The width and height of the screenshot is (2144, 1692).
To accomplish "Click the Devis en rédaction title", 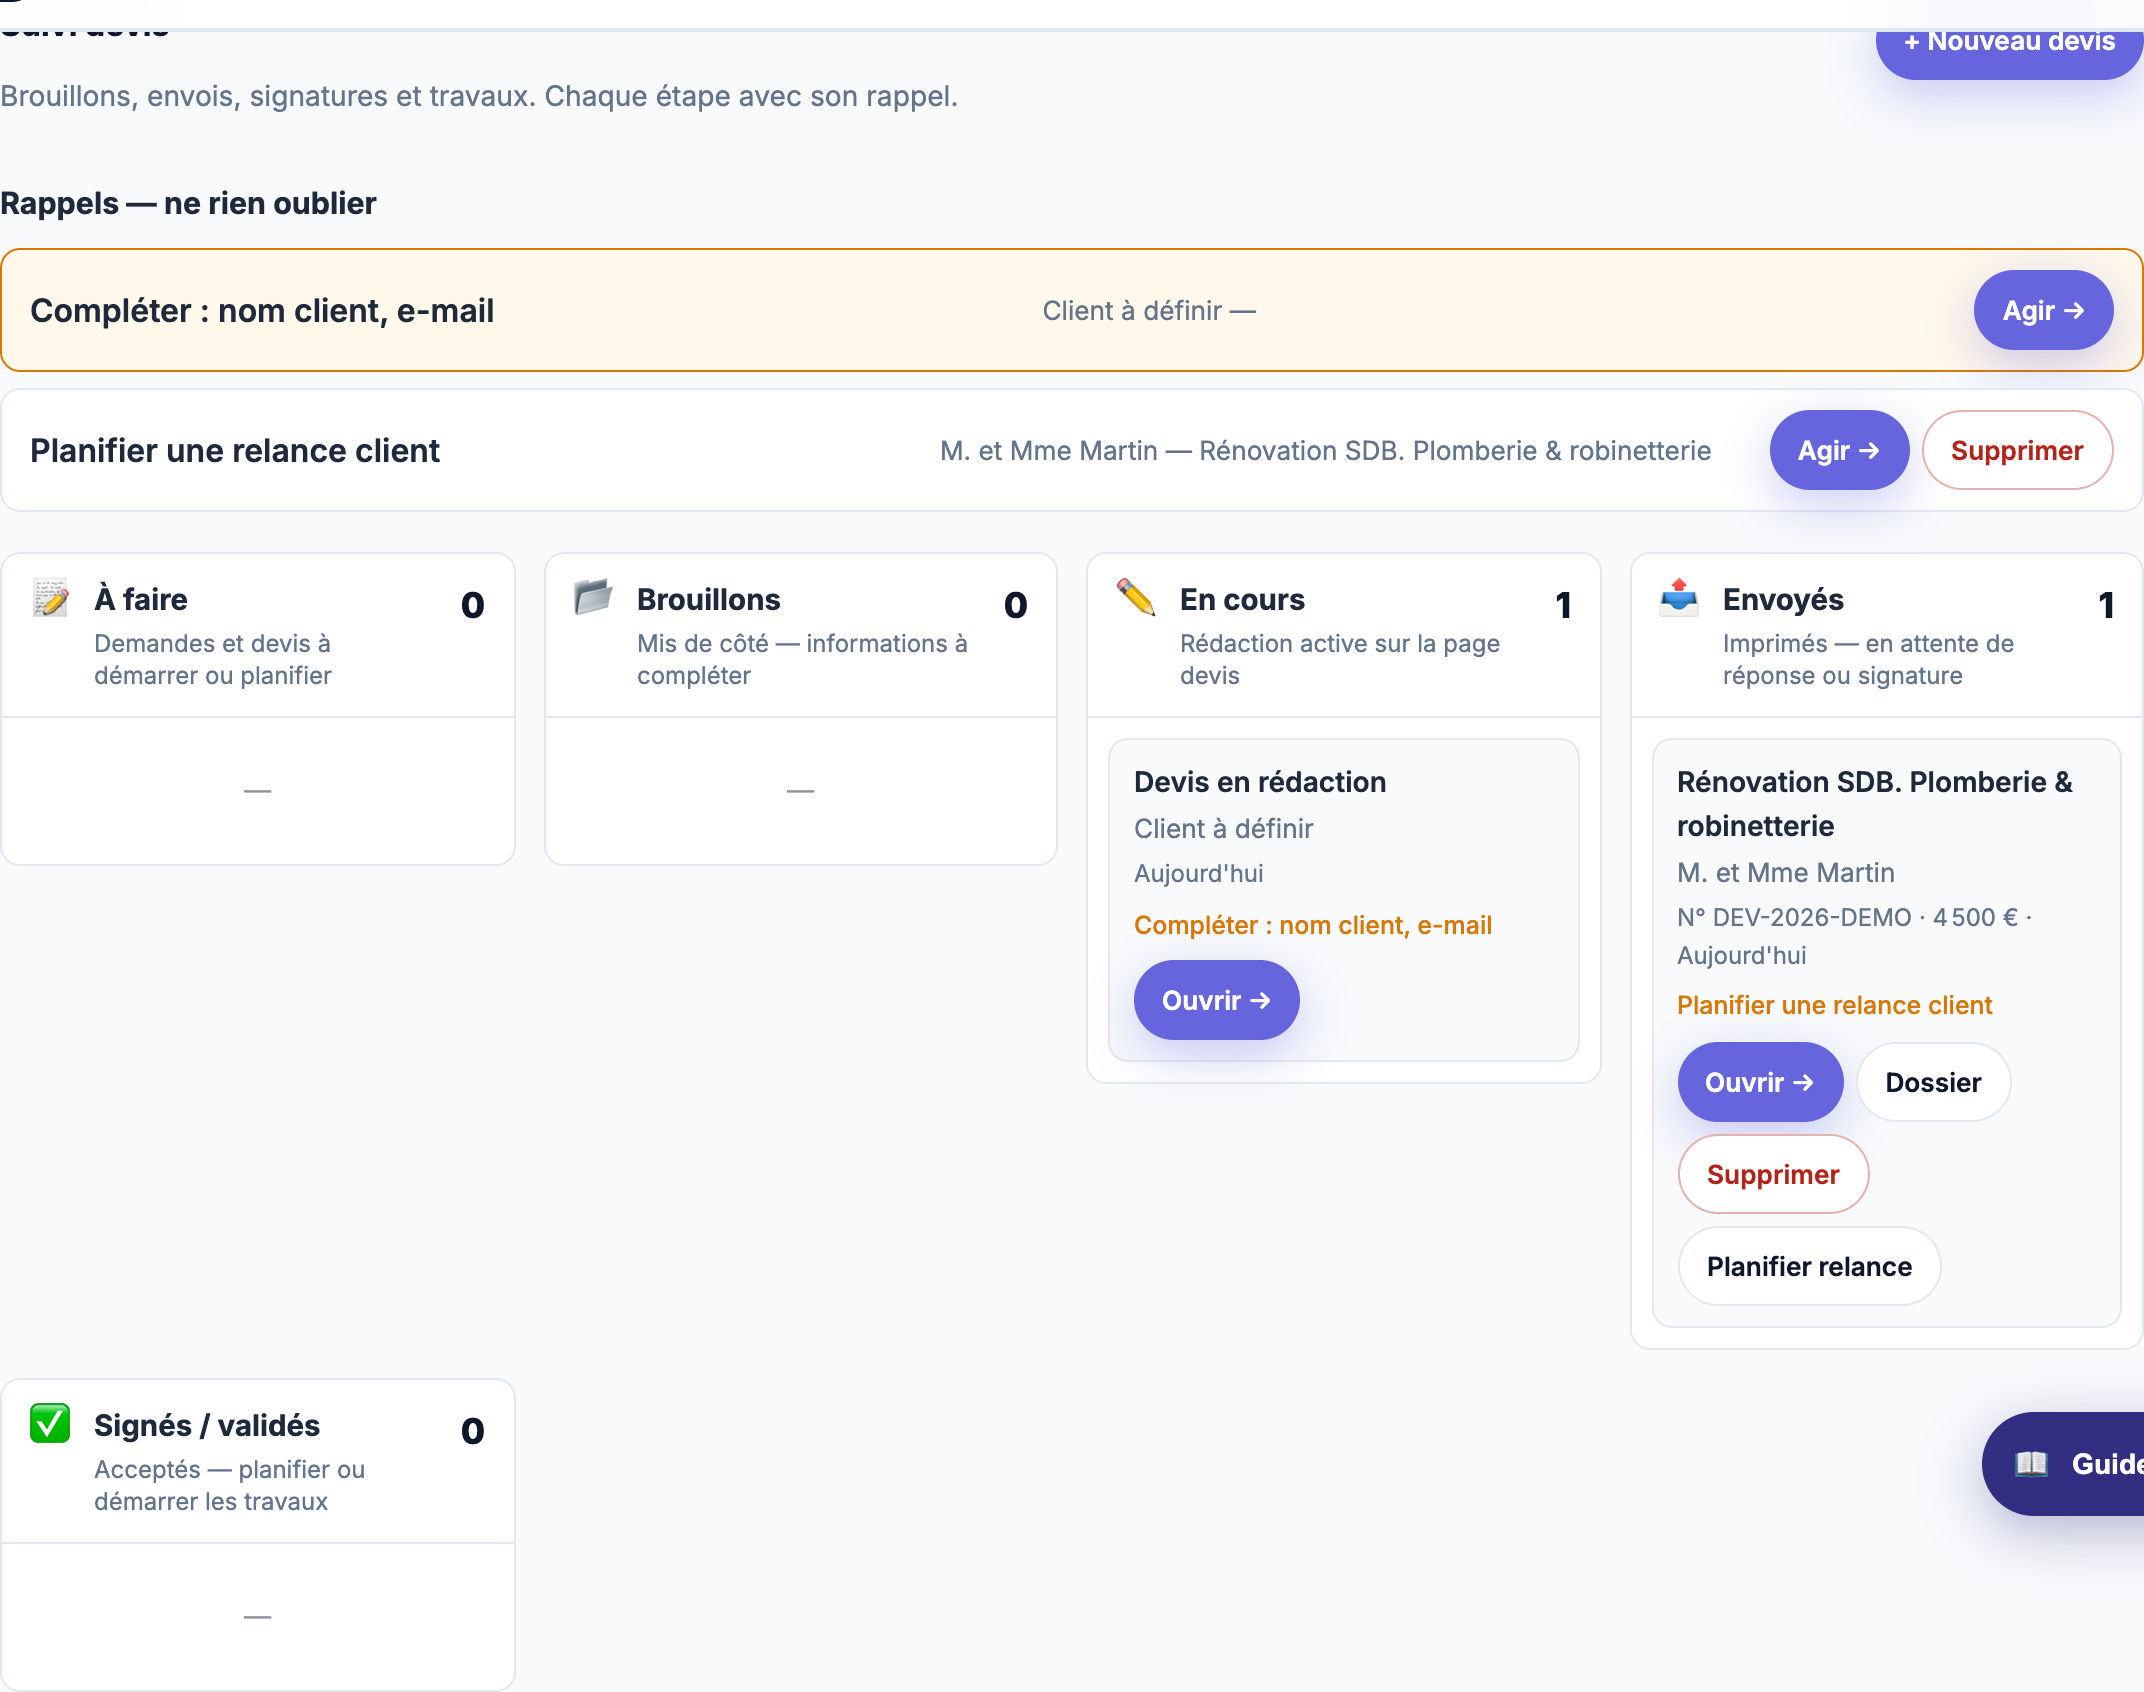I will [x=1260, y=782].
